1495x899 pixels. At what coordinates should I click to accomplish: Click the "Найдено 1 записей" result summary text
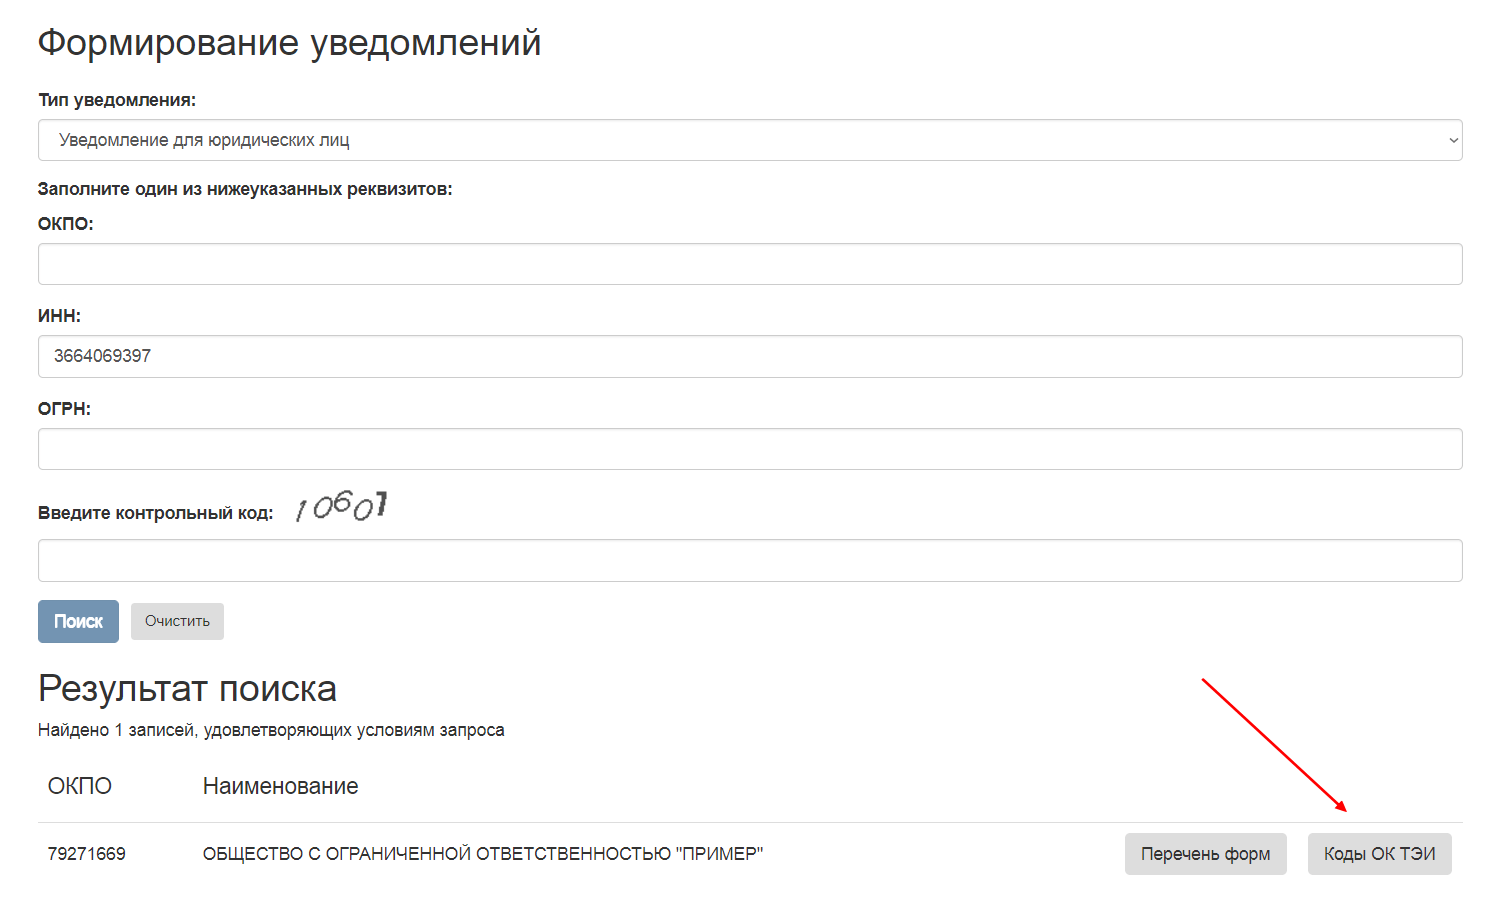(x=271, y=730)
